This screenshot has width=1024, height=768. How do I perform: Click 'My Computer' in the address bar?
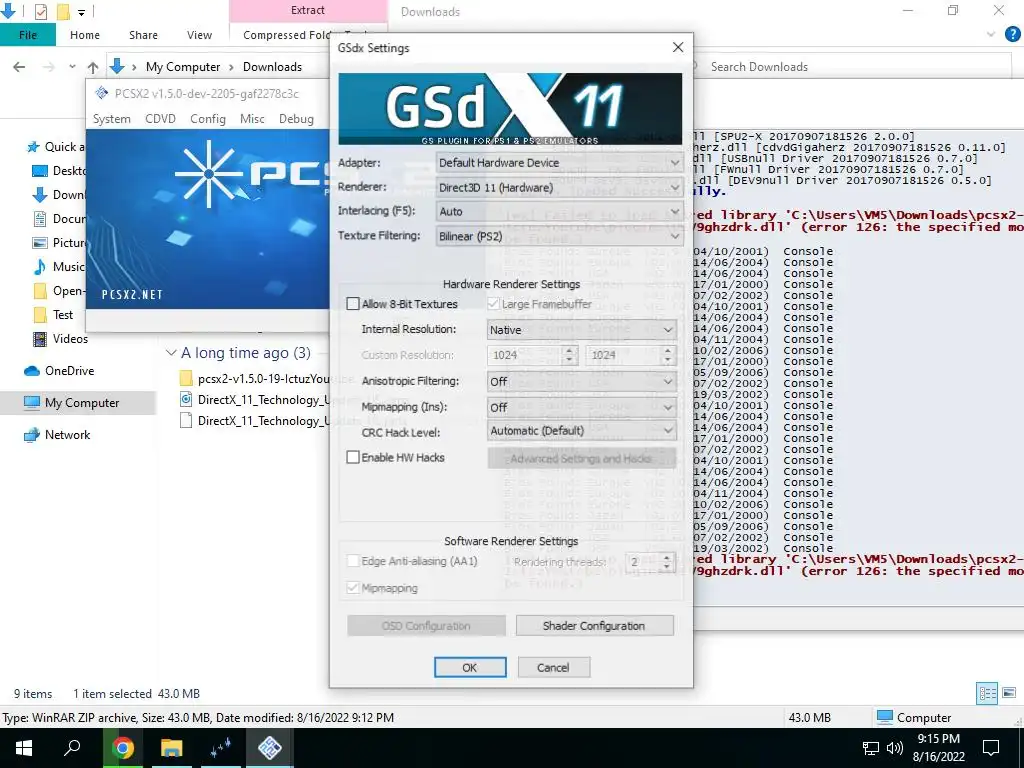pyautogui.click(x=183, y=67)
